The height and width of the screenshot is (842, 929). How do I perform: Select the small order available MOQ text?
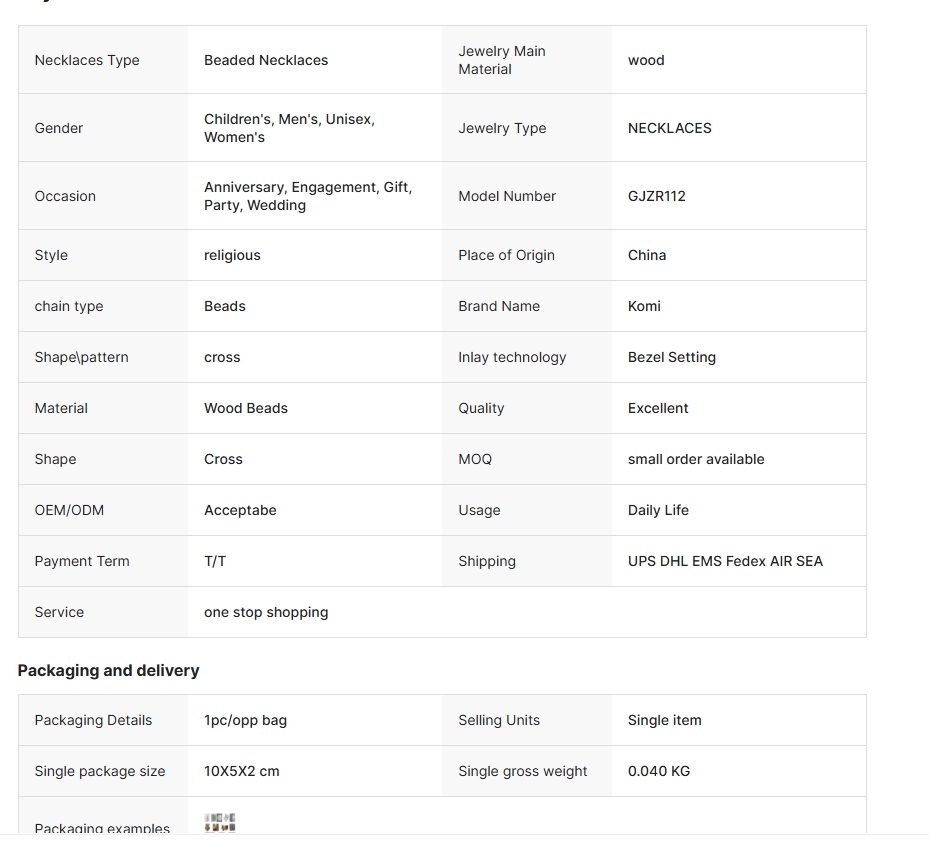coord(696,459)
